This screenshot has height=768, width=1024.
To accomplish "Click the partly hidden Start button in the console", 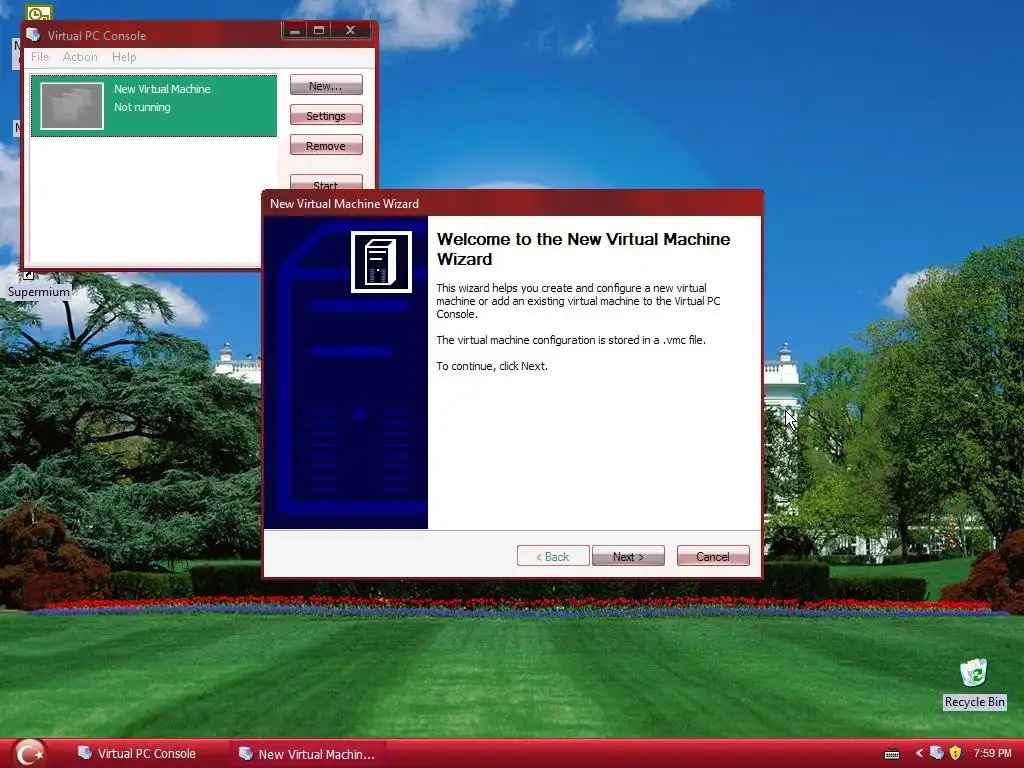I will pos(326,182).
